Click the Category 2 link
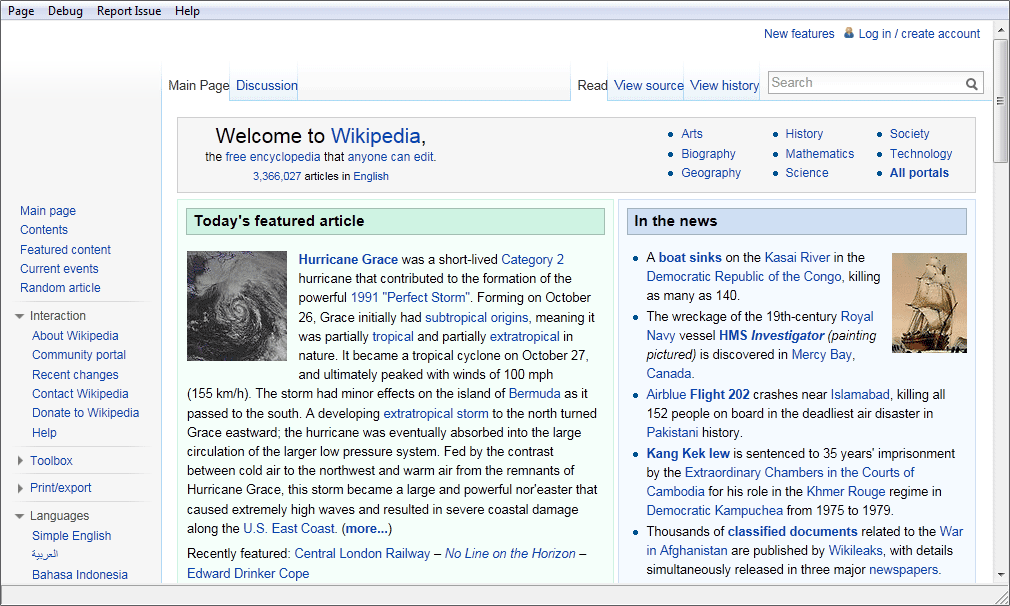Image resolution: width=1010 pixels, height=606 pixels. 532,260
